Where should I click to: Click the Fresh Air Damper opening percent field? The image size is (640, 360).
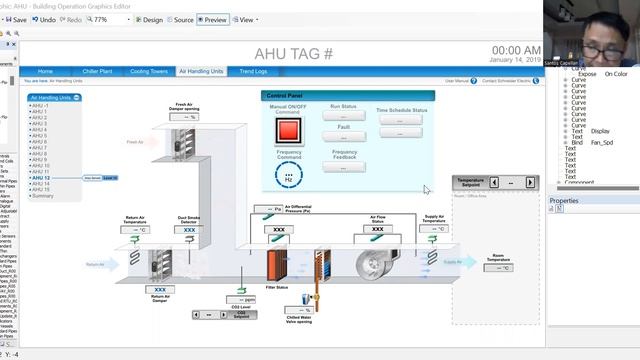(x=184, y=117)
